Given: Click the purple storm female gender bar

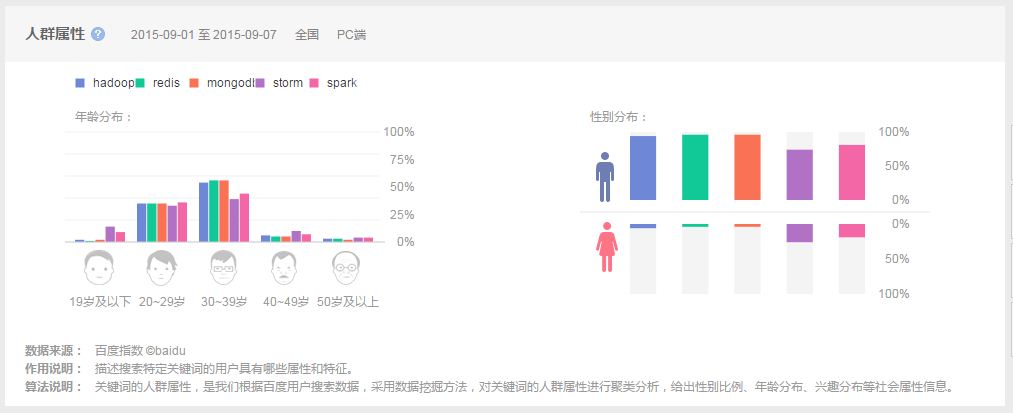Looking at the screenshot, I should pos(800,233).
